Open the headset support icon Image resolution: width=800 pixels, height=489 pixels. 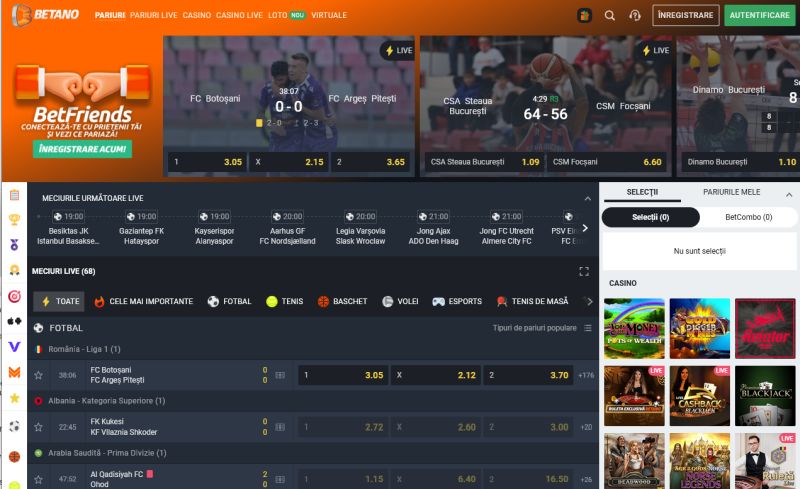635,15
